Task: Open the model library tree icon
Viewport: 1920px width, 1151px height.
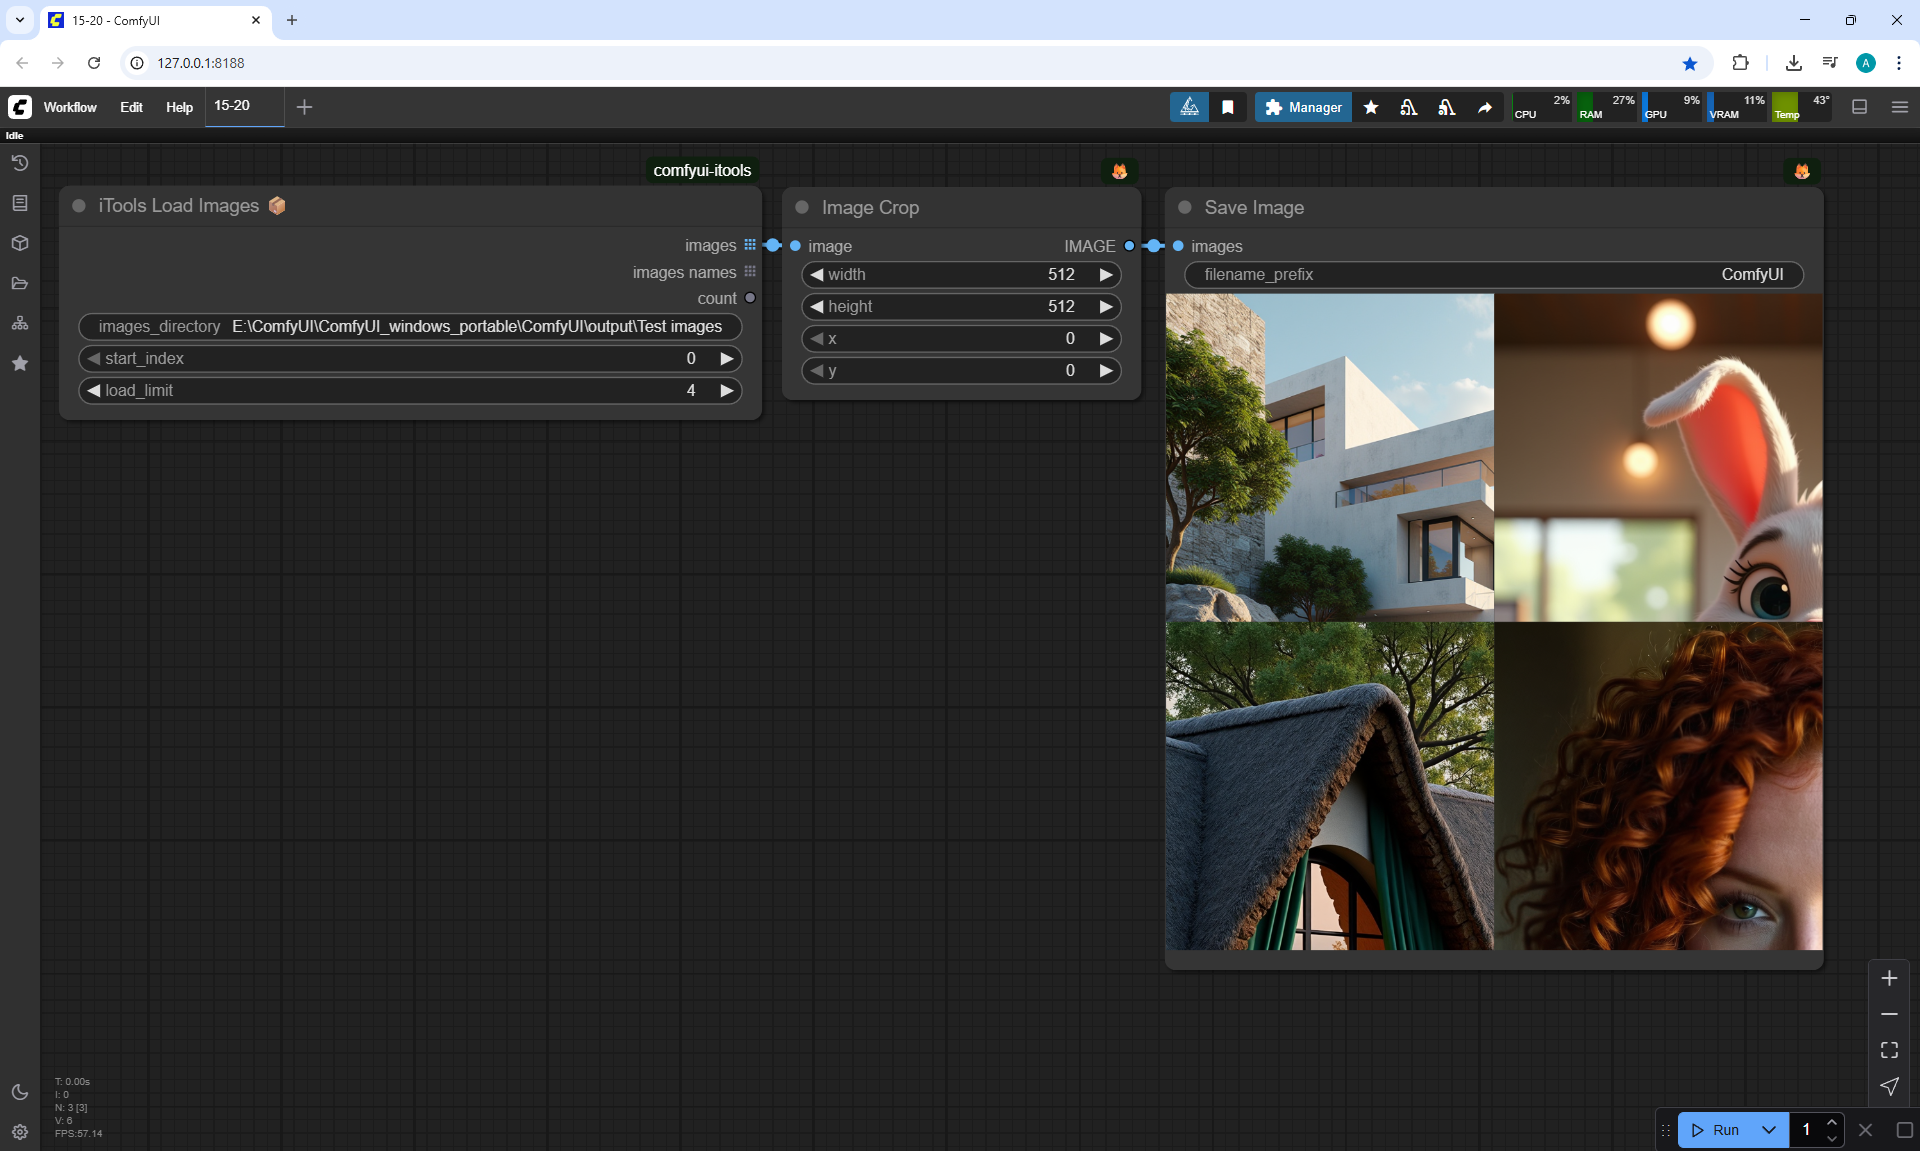Action: [19, 323]
